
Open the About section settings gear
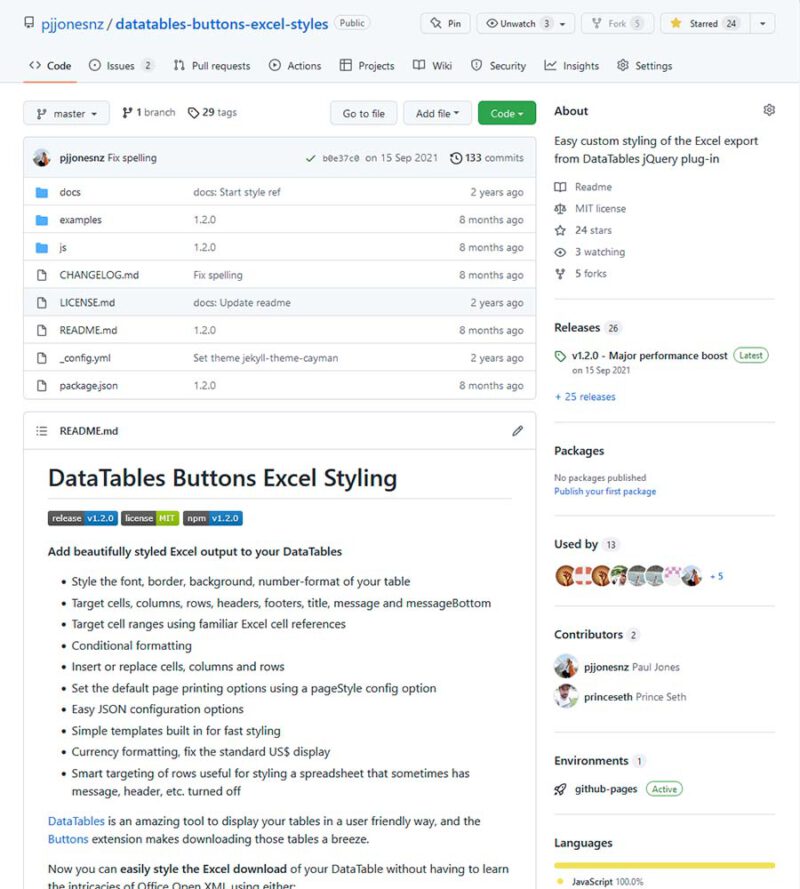pos(768,109)
